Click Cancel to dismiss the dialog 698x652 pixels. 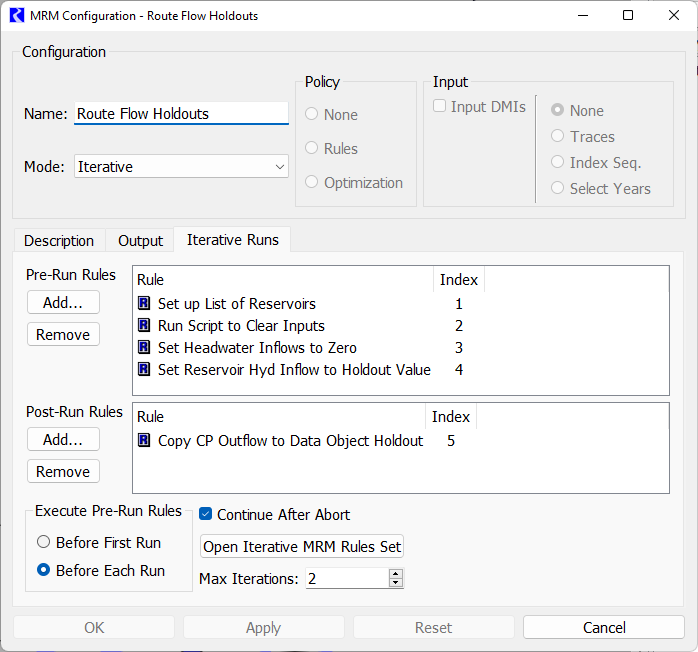coord(604,628)
